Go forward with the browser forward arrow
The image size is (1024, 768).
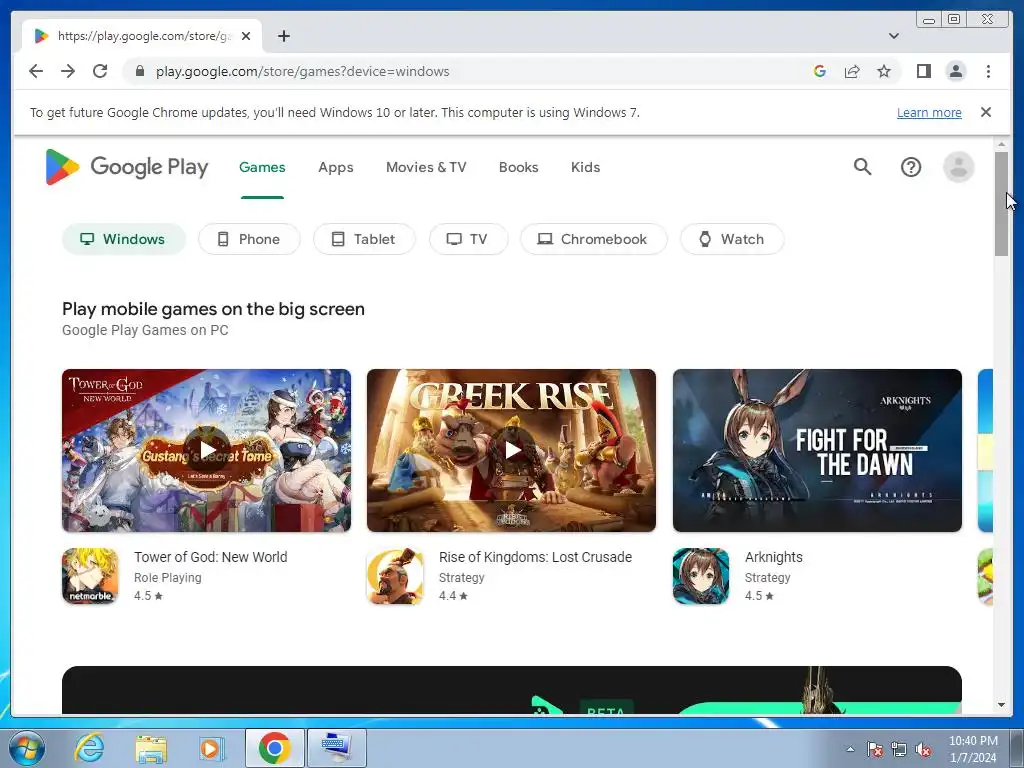click(x=68, y=71)
